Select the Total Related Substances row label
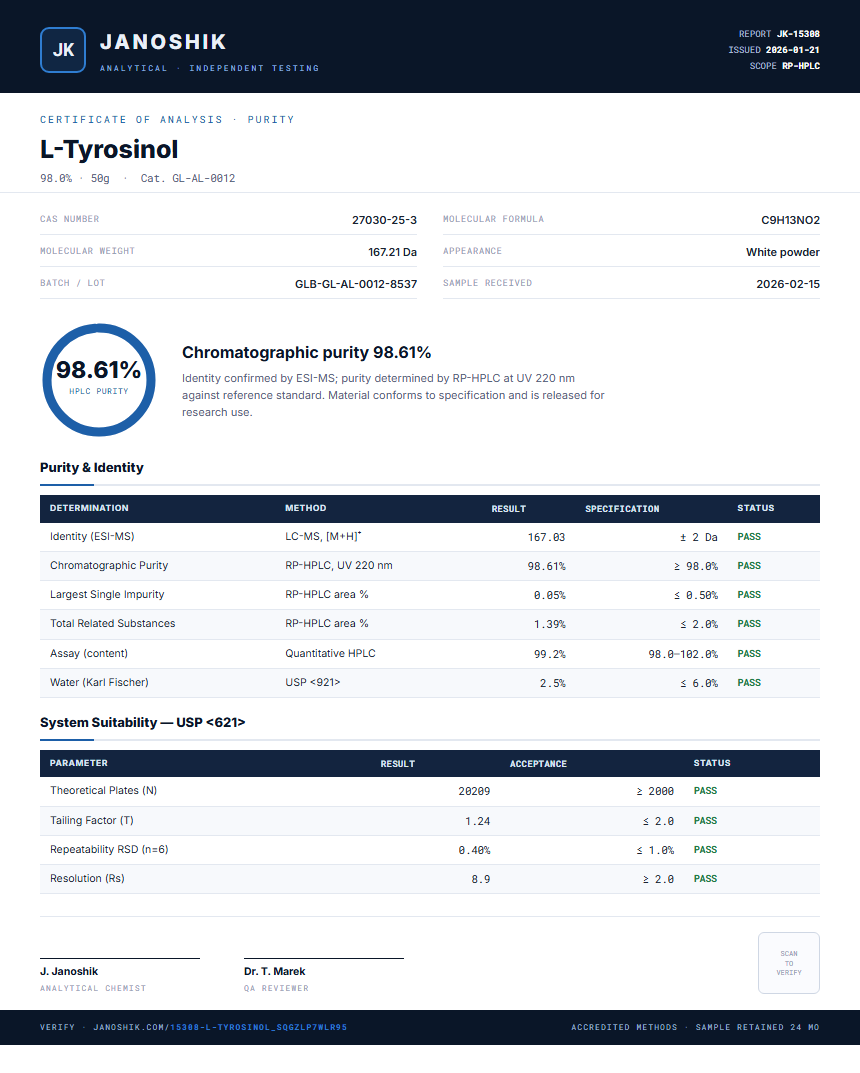 click(x=112, y=623)
